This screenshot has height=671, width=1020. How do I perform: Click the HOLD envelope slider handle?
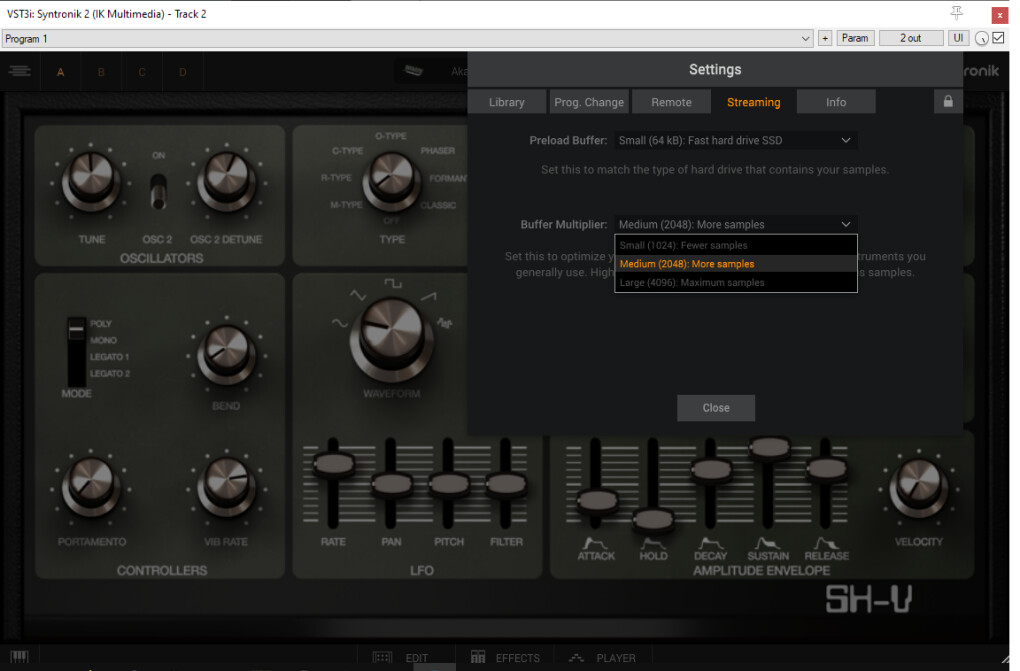click(x=653, y=519)
